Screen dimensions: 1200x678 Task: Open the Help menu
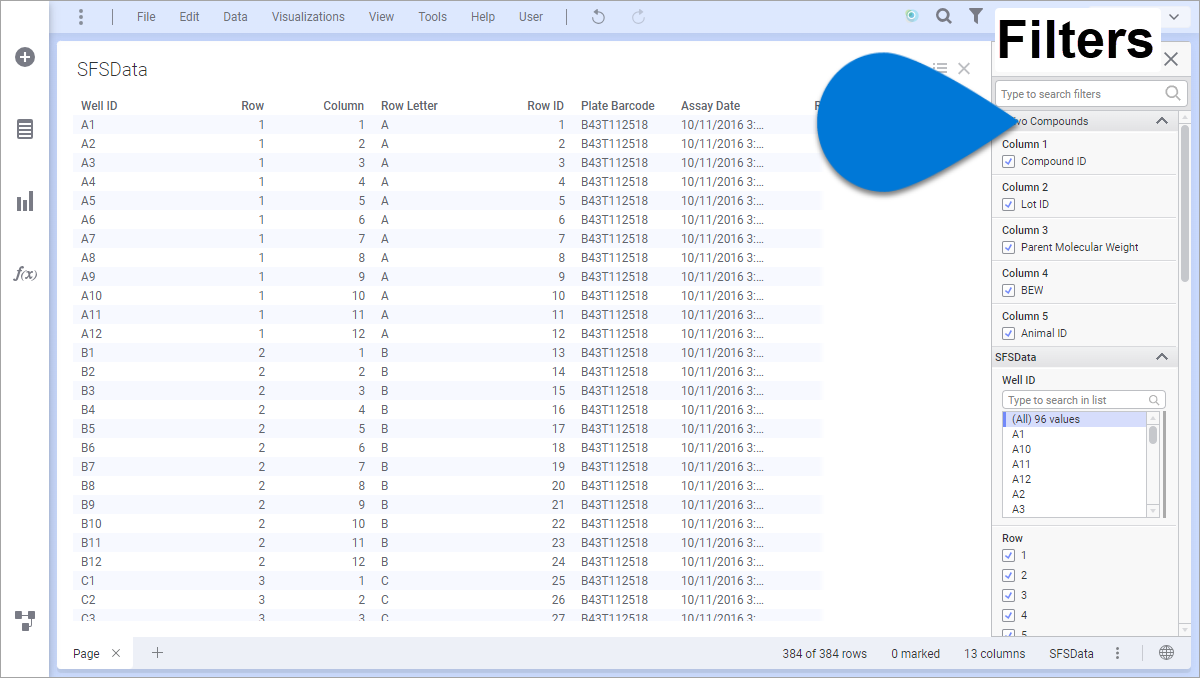(483, 17)
